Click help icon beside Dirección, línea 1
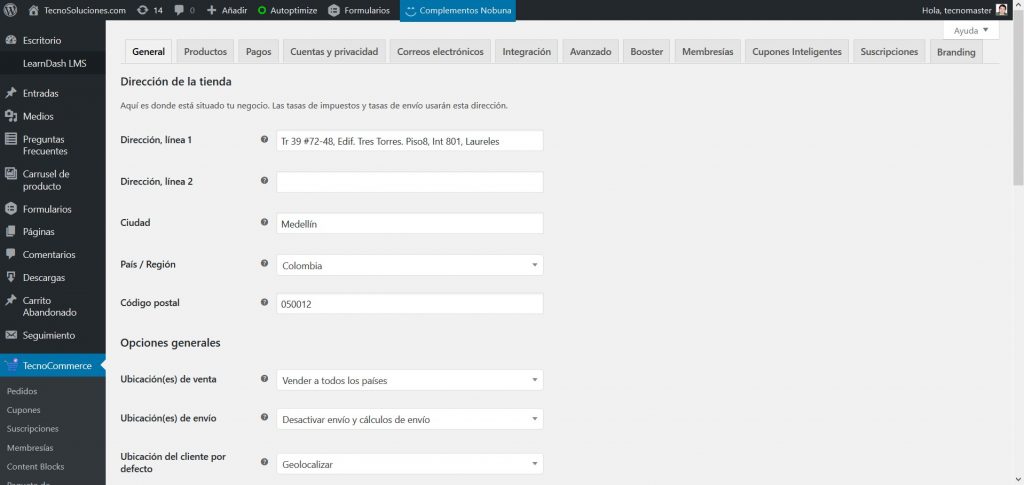 (x=264, y=140)
